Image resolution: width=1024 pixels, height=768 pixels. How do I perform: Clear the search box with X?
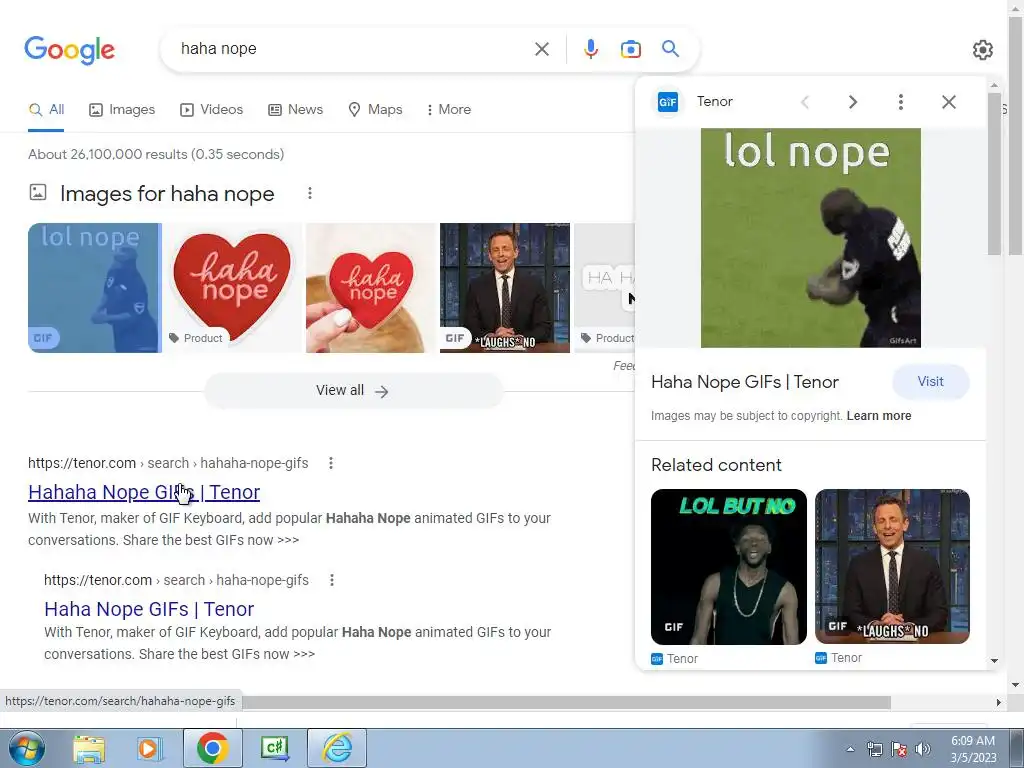coord(541,49)
